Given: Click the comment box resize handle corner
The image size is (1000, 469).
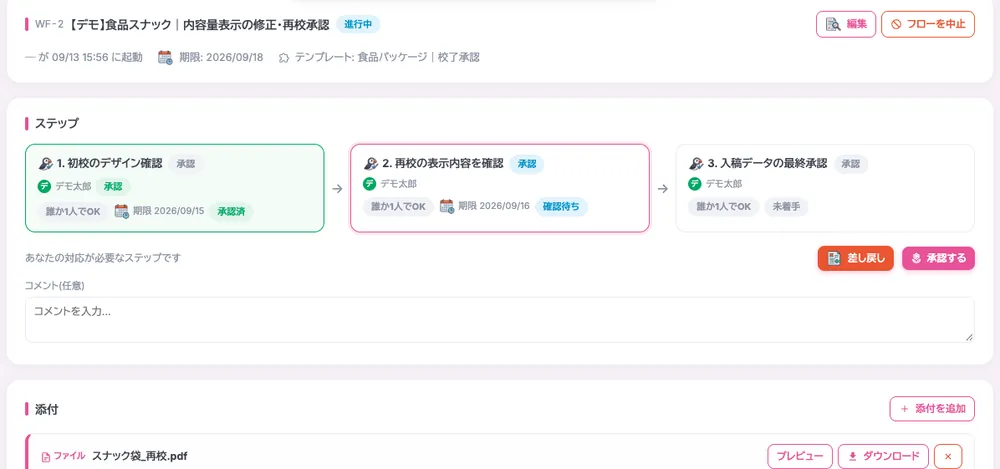Looking at the screenshot, I should (x=969, y=337).
